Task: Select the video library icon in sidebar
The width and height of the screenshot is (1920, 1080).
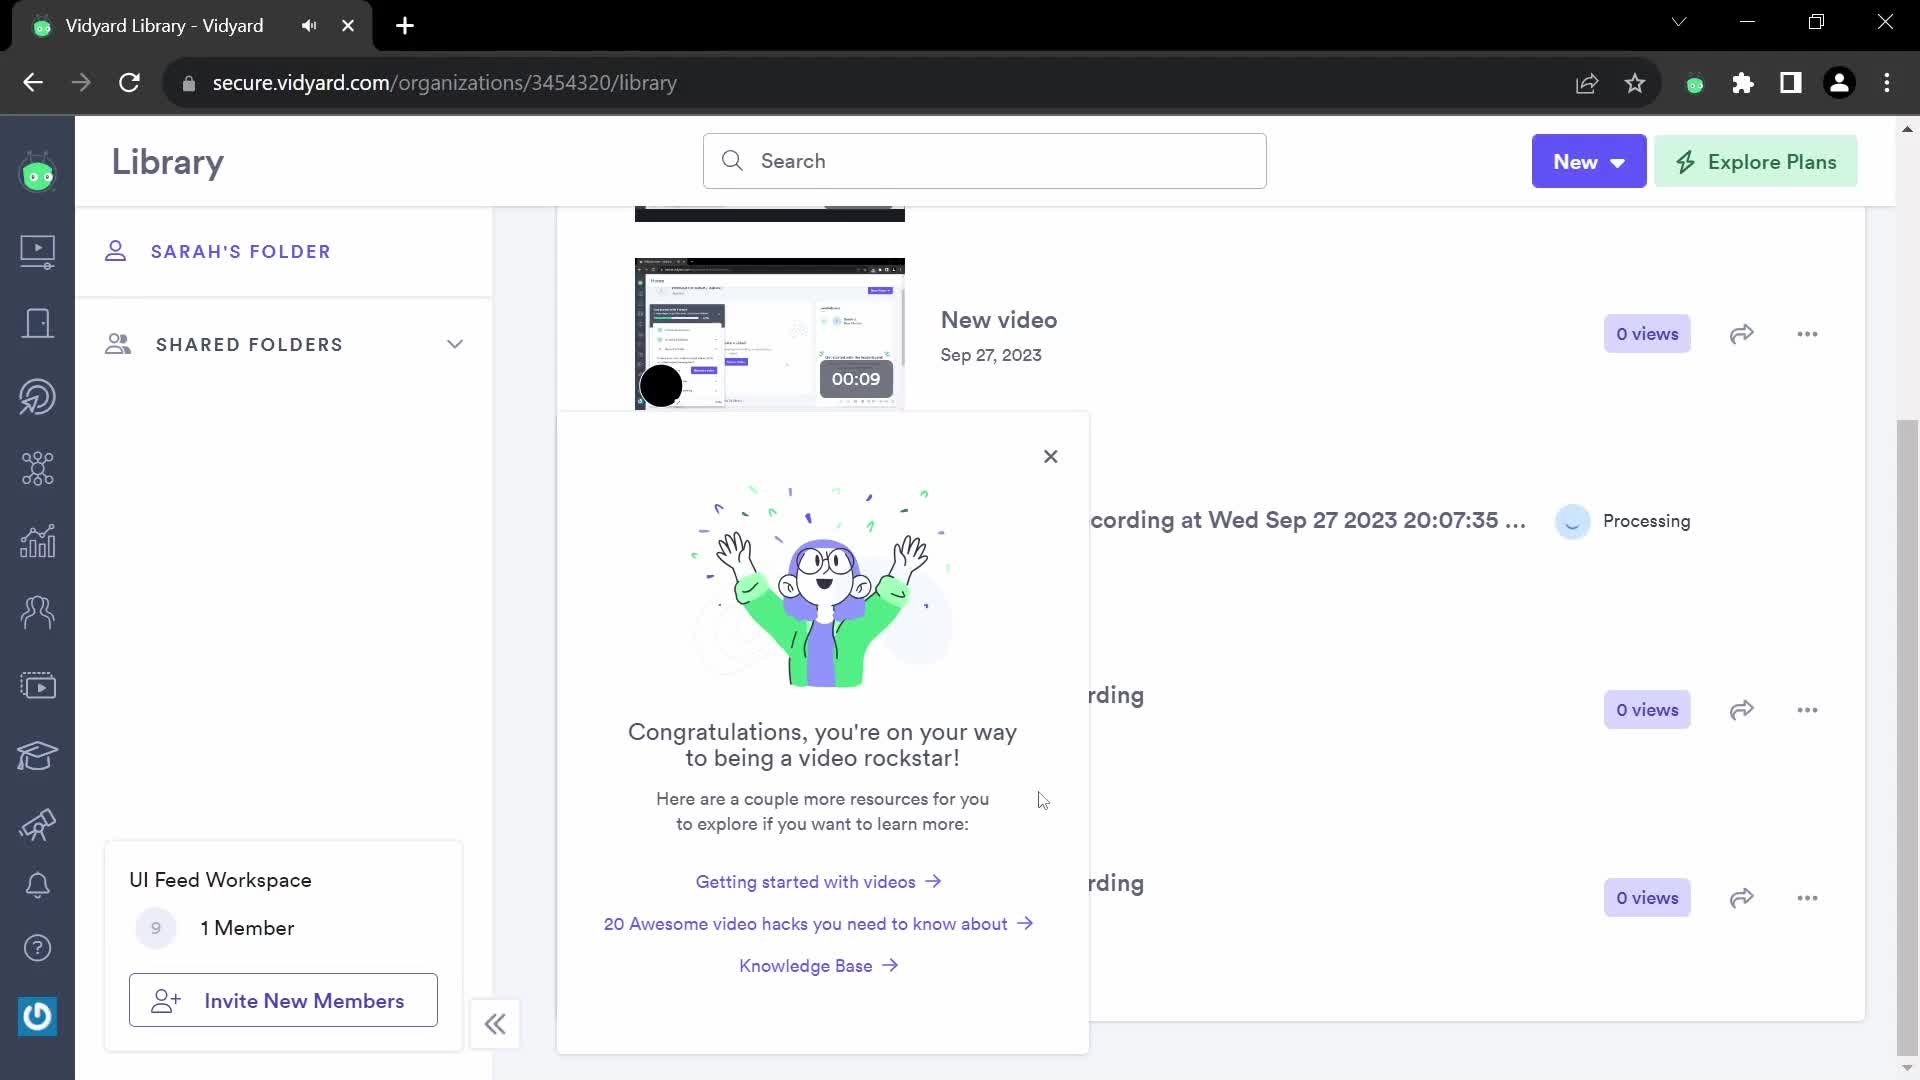Action: point(37,248)
